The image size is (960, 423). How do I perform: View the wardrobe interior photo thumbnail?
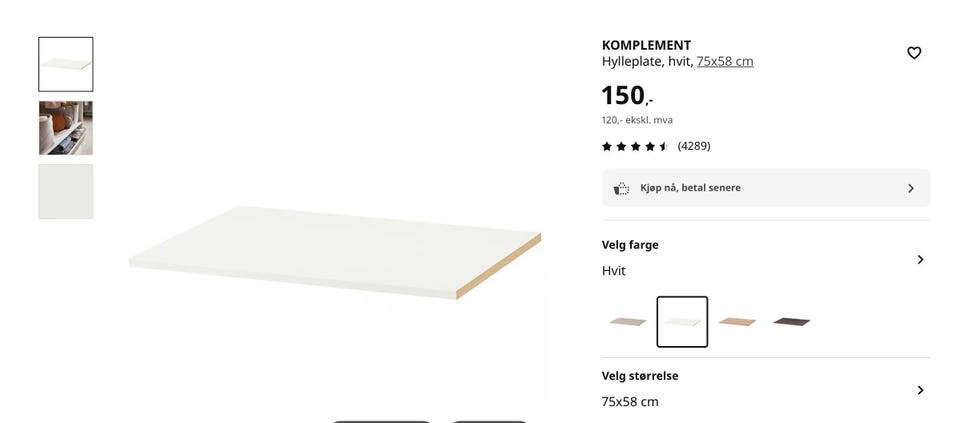[66, 128]
